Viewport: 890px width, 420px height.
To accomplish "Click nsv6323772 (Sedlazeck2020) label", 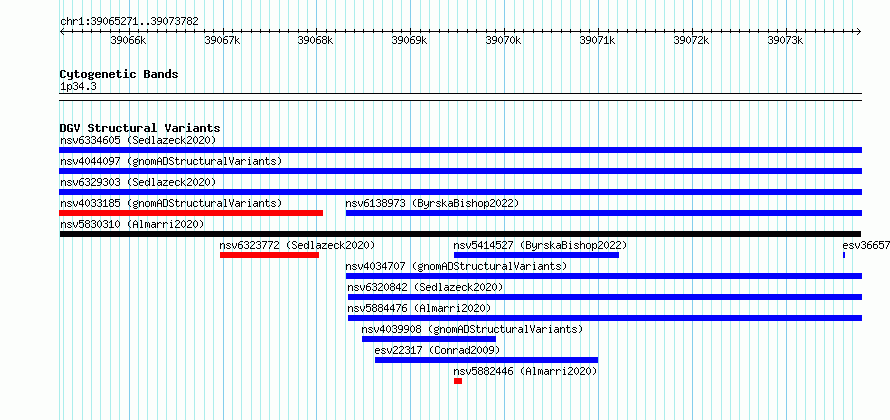I will pos(297,245).
